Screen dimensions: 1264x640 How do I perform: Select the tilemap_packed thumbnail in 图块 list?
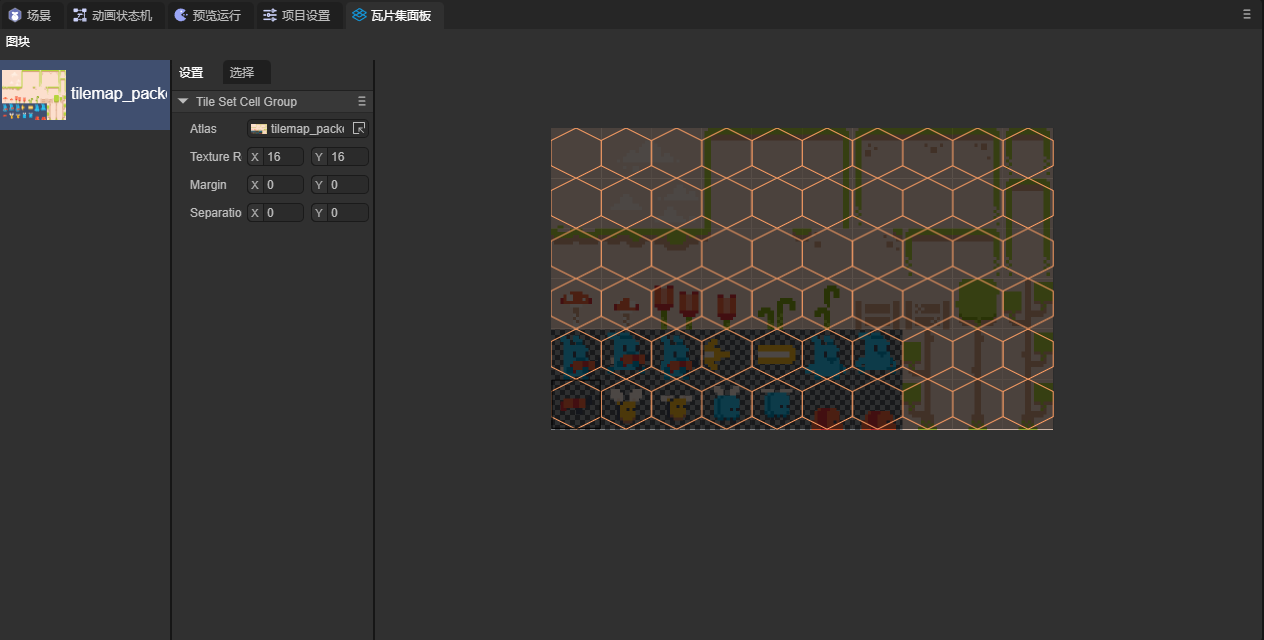[x=34, y=95]
